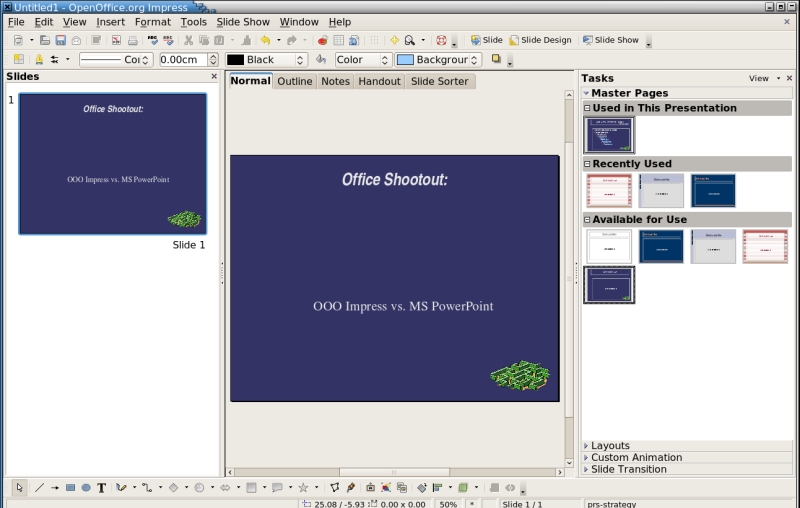This screenshot has height=508, width=800.
Task: Select the Line drawing tool
Action: 39,488
